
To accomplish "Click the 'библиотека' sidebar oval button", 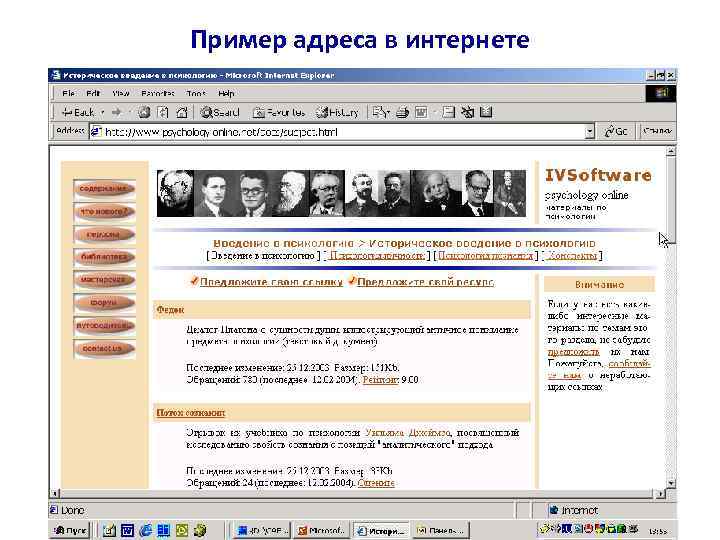I will (104, 257).
